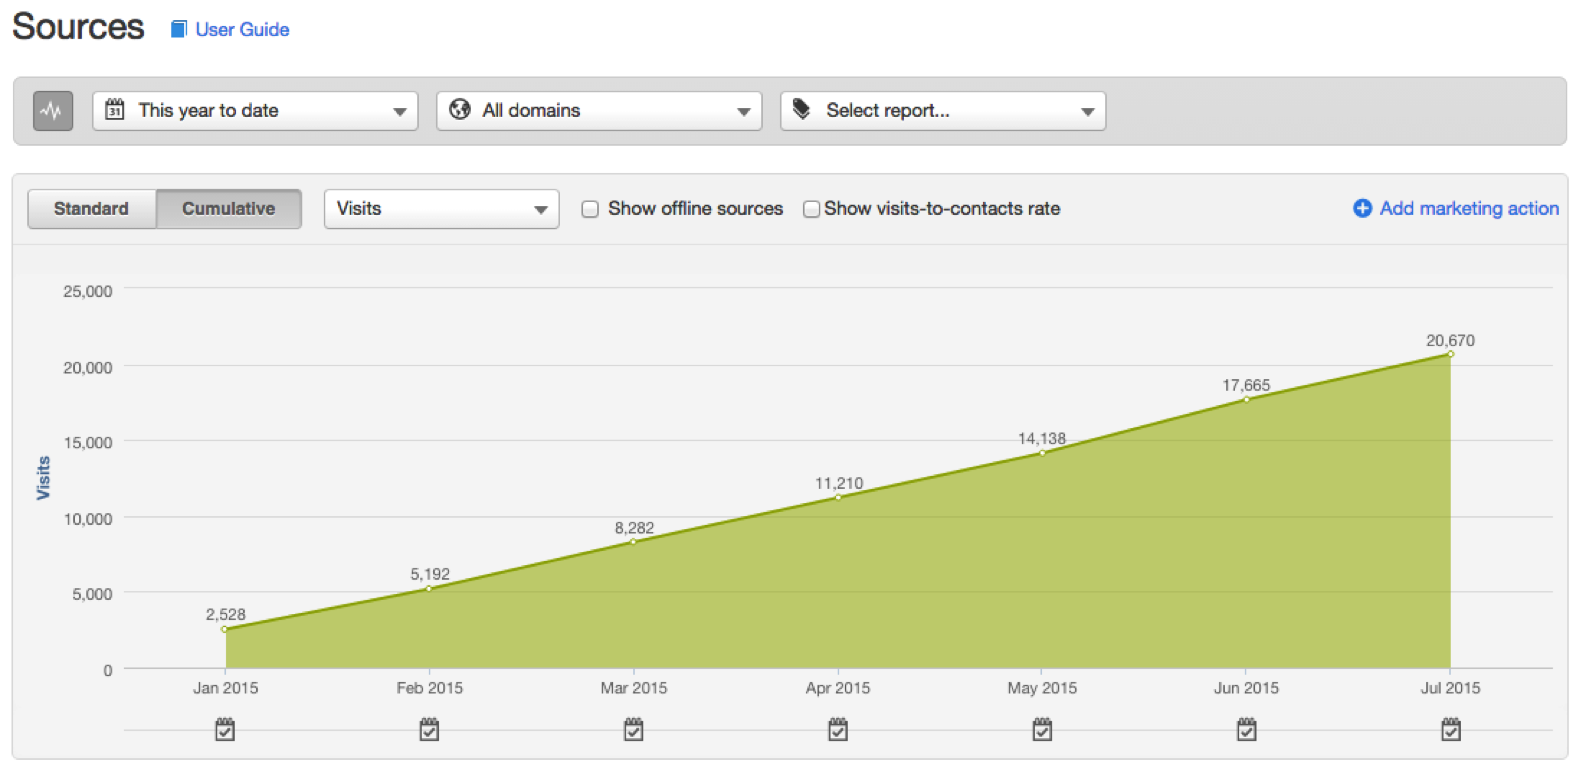
Task: Click the 20,670 data point for Jul 2015
Action: (x=1450, y=354)
